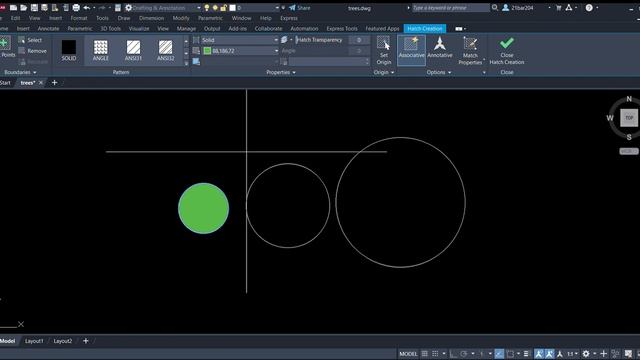The height and width of the screenshot is (360, 640).
Task: Select the ANGLE hatch pattern
Action: 100,50
